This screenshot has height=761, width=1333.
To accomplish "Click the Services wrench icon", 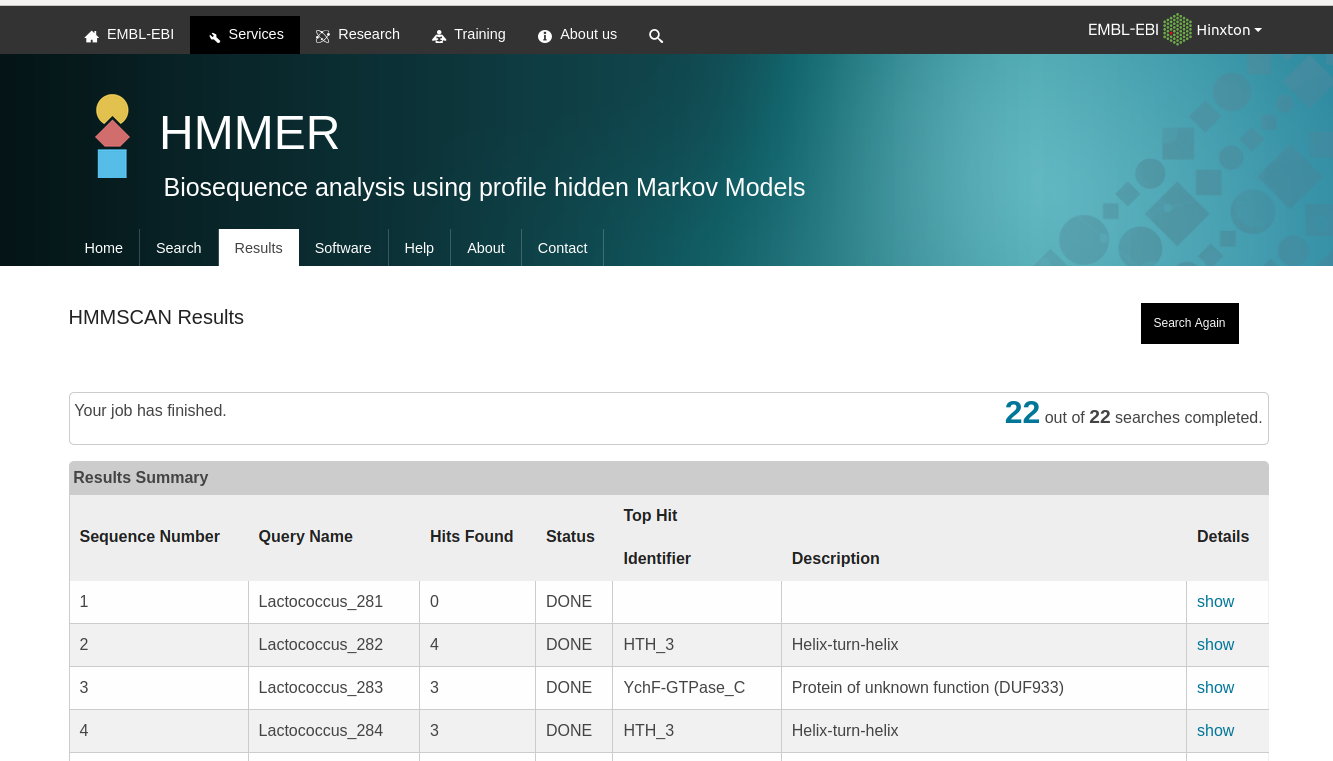I will (214, 36).
